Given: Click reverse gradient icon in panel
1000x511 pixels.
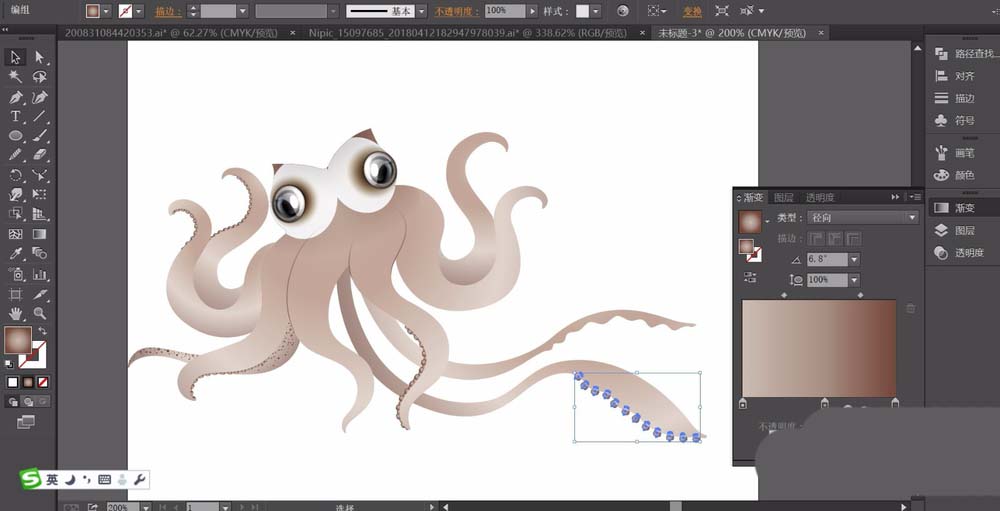Looking at the screenshot, I should pos(750,277).
